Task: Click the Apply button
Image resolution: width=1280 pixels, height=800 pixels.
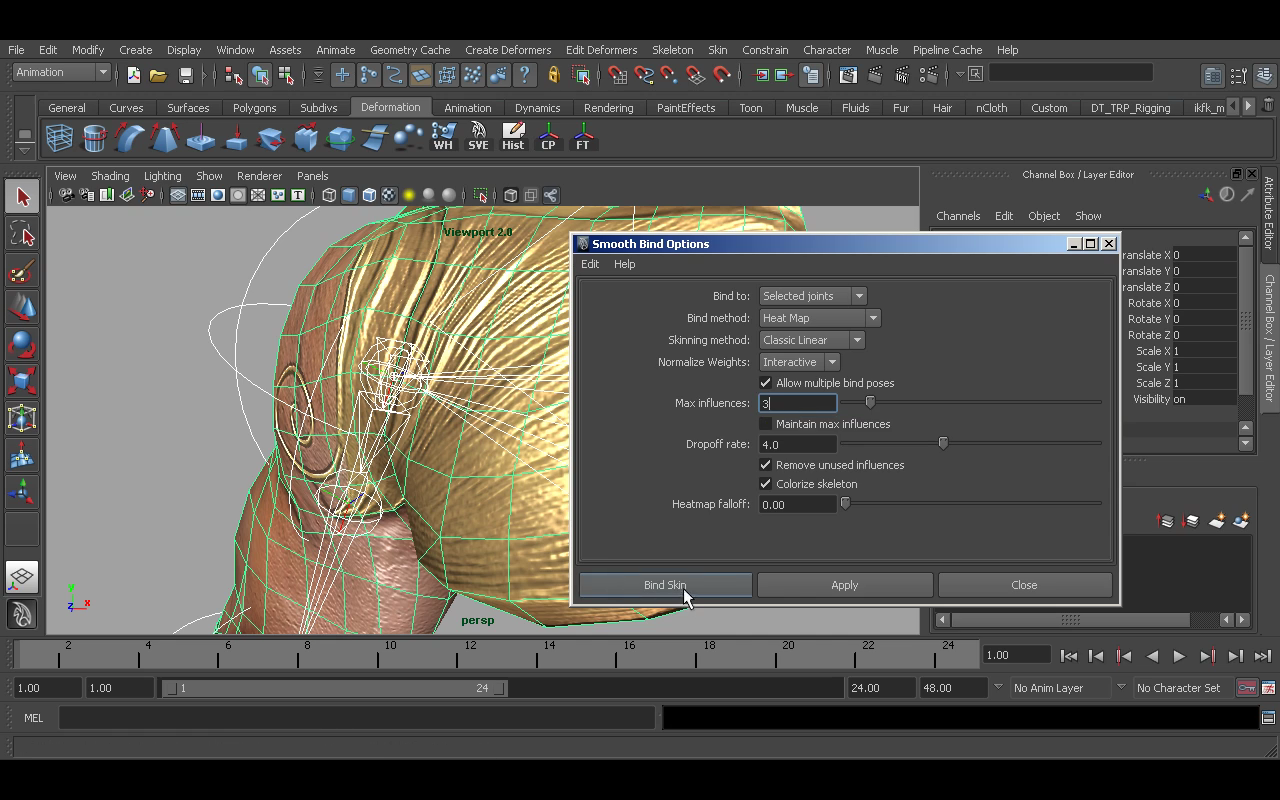Action: tap(844, 585)
